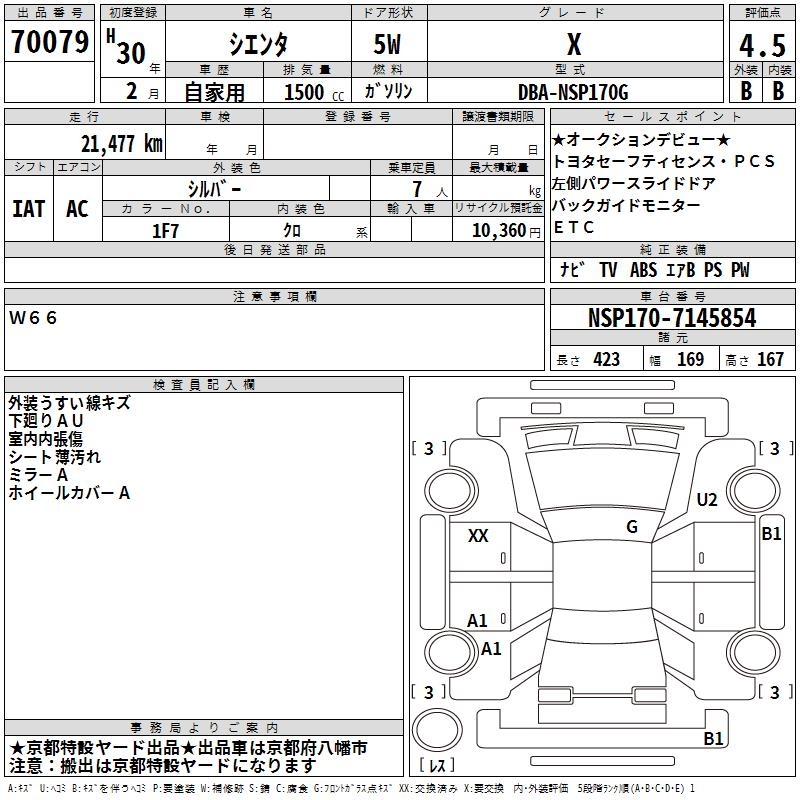The height and width of the screenshot is (800, 800).
Task: Click the エアB equipment item
Action: coord(681,269)
